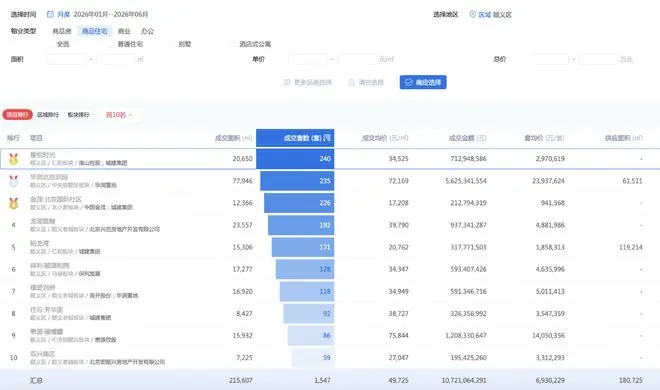Image resolution: width=660 pixels, height=390 pixels.
Task: Switch to the 区域排行 ranking tab
Action: [48, 115]
